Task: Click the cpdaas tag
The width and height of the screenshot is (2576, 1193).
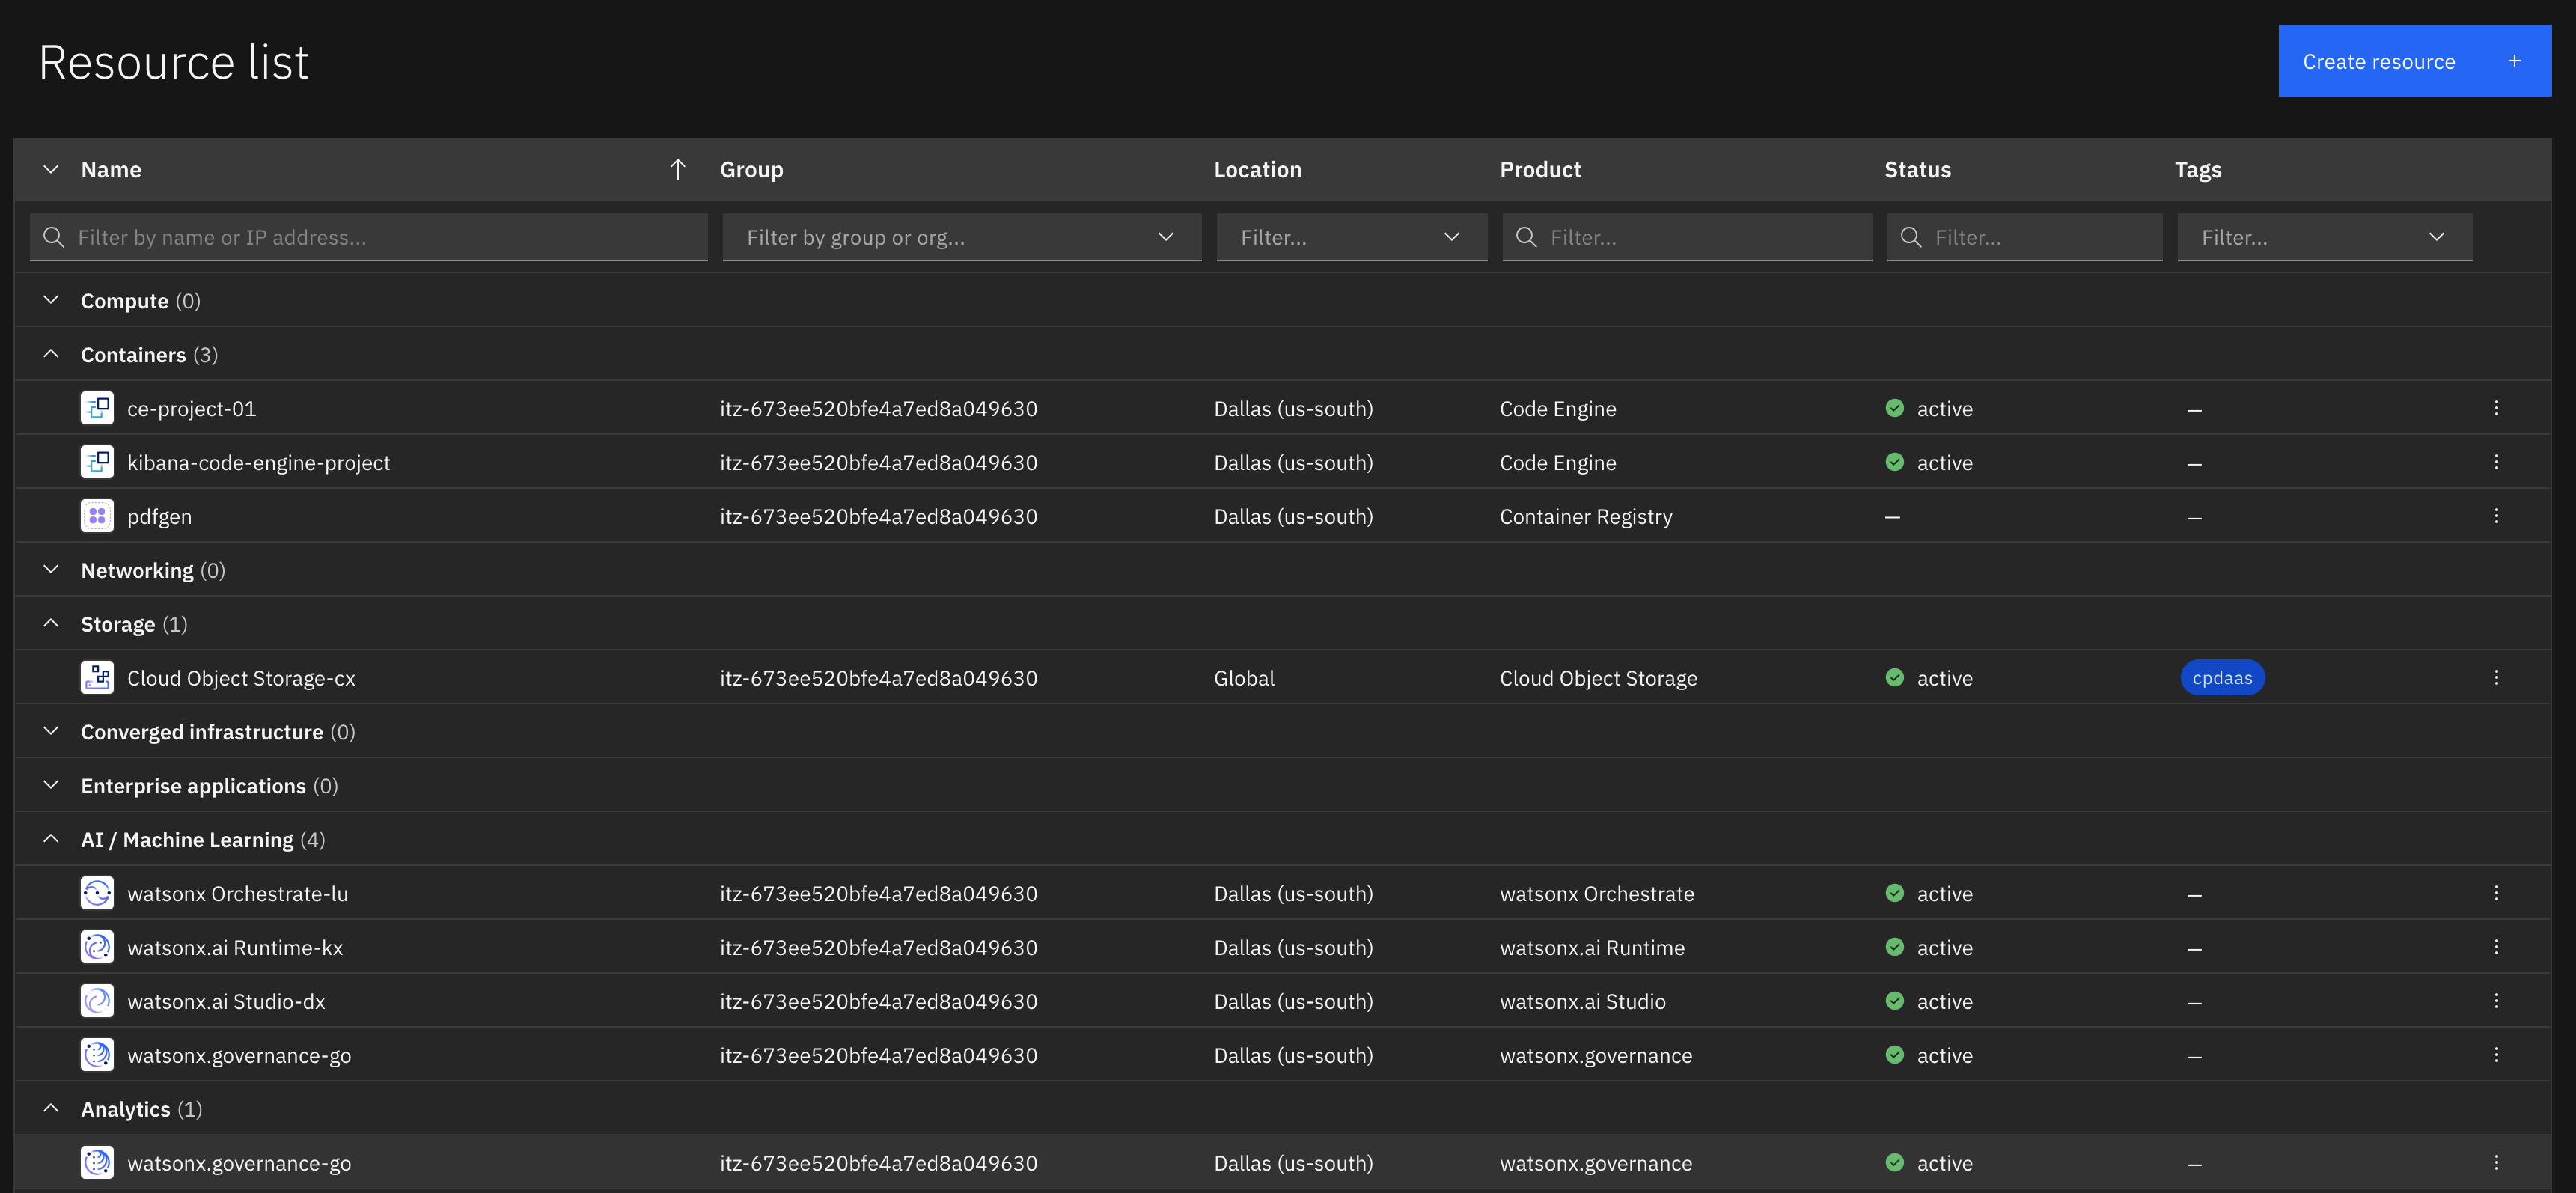Action: pyautogui.click(x=2222, y=678)
